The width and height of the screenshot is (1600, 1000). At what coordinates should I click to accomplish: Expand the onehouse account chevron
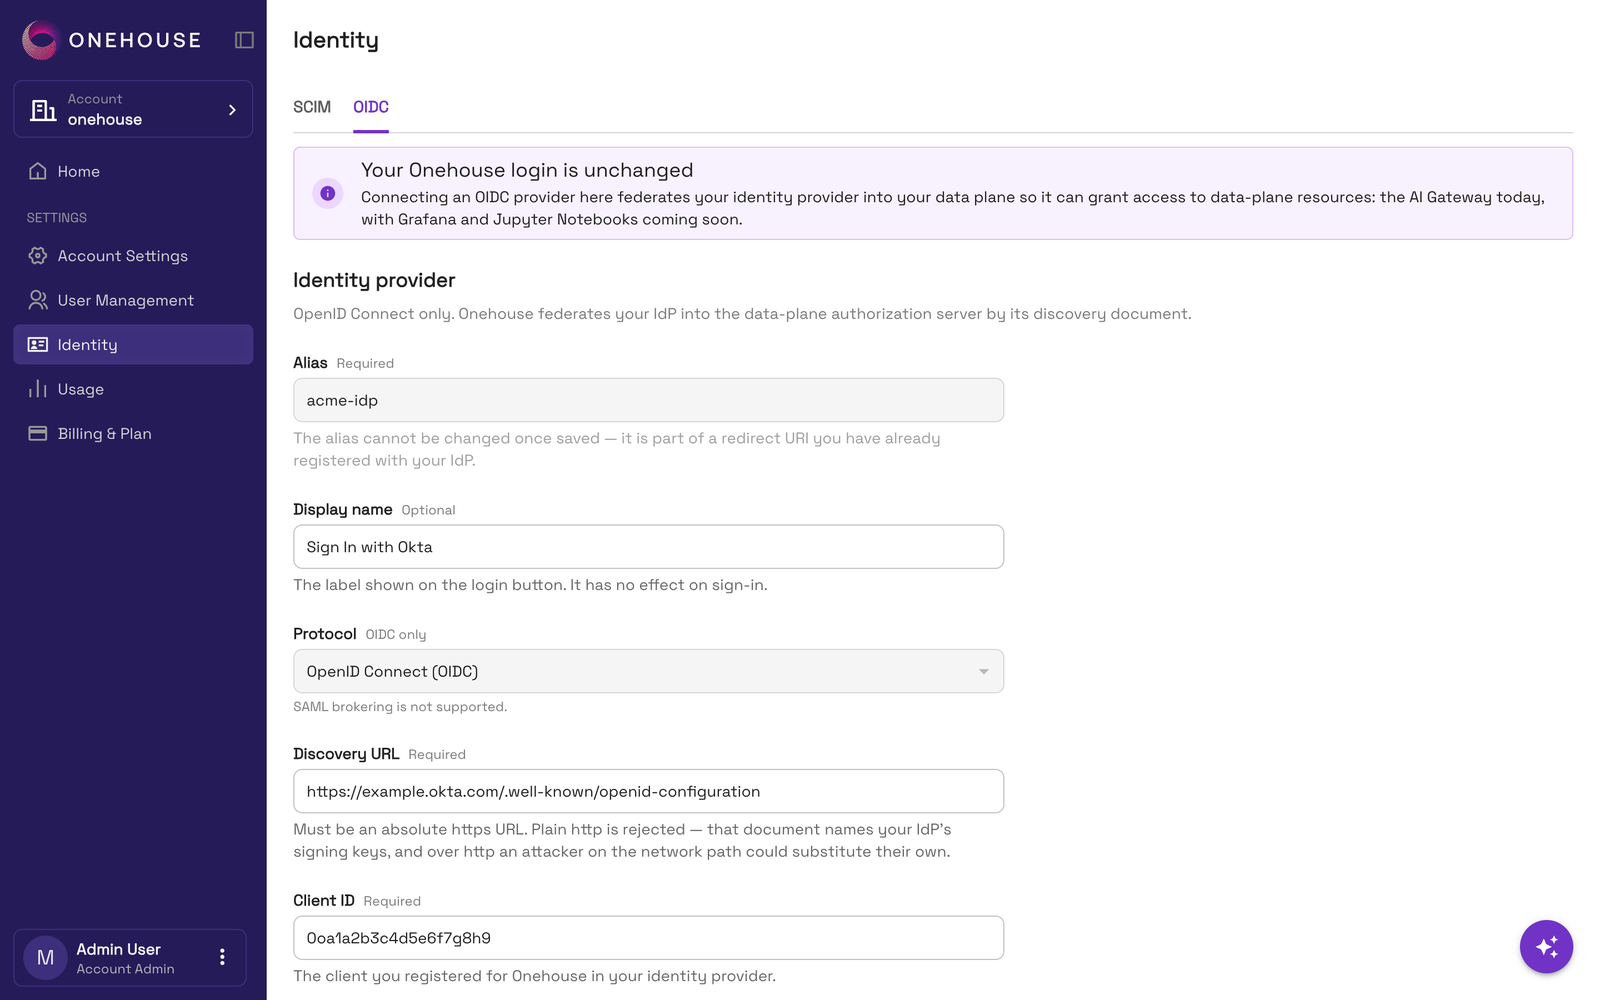click(232, 110)
